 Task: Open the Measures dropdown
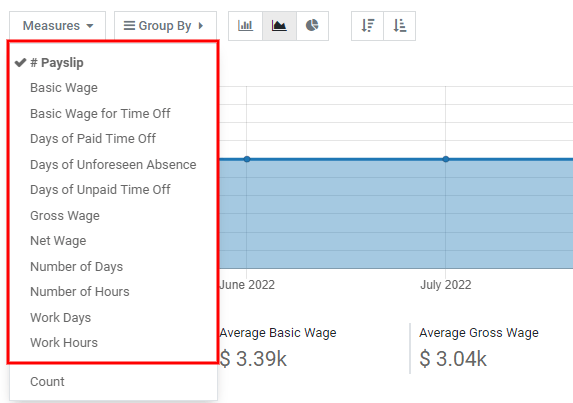(x=58, y=26)
